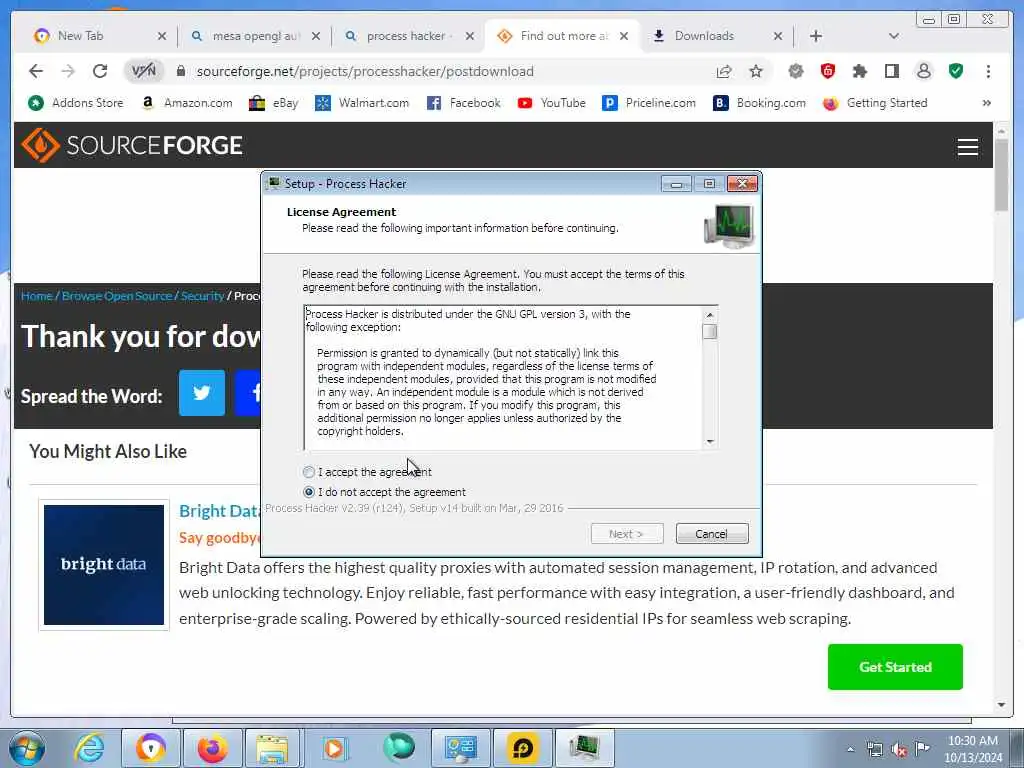Image resolution: width=1024 pixels, height=768 pixels.
Task: Open the extensions puzzle icon
Action: (859, 71)
